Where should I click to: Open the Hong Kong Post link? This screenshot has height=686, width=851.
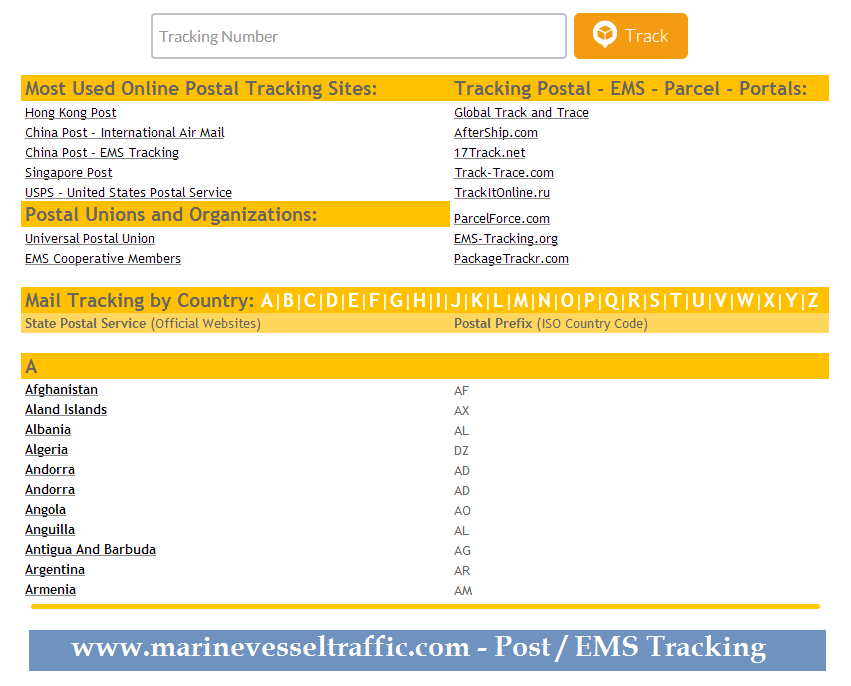tap(71, 113)
